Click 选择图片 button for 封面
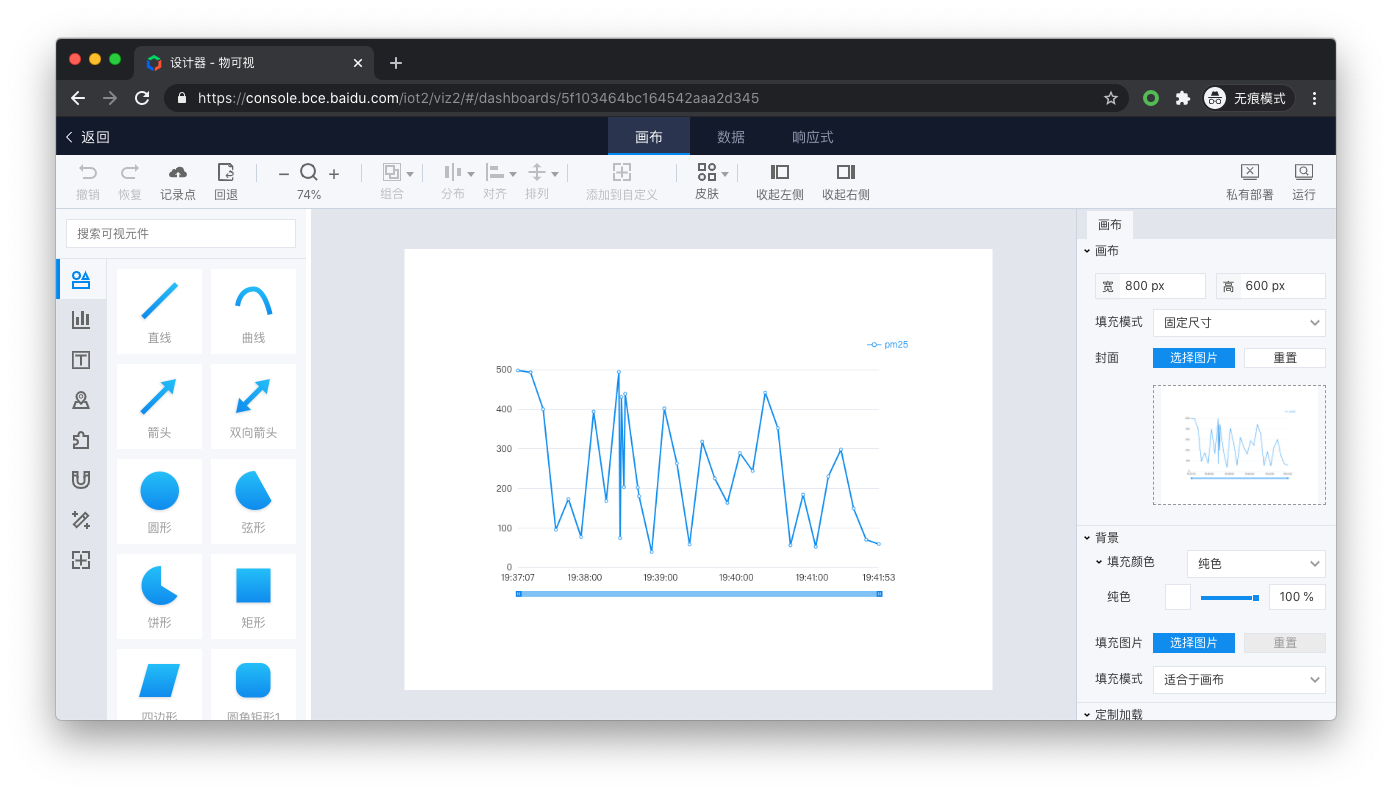This screenshot has height=794, width=1392. click(1194, 358)
